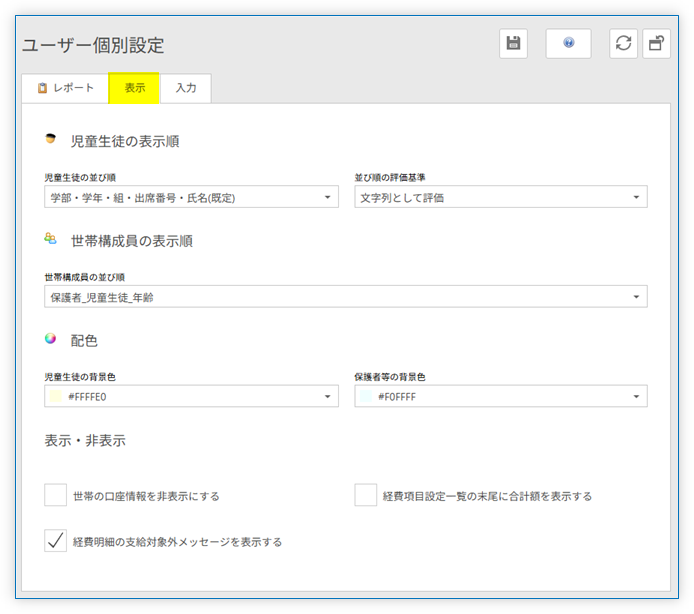Click the #F0FFFF pale azure swatch
The width and height of the screenshot is (694, 614).
pyautogui.click(x=366, y=396)
